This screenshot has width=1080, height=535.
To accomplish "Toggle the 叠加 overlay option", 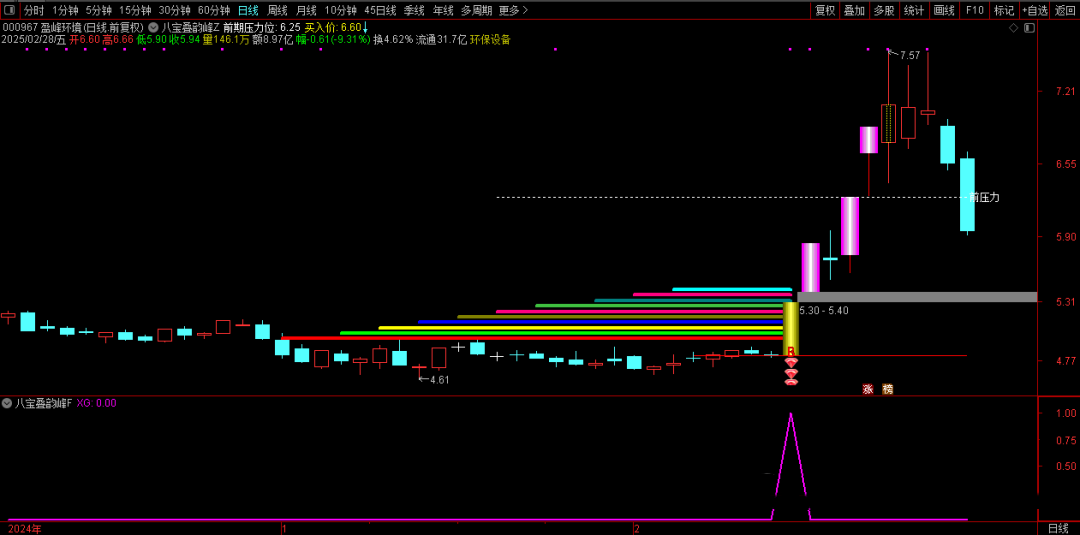I will pos(854,10).
